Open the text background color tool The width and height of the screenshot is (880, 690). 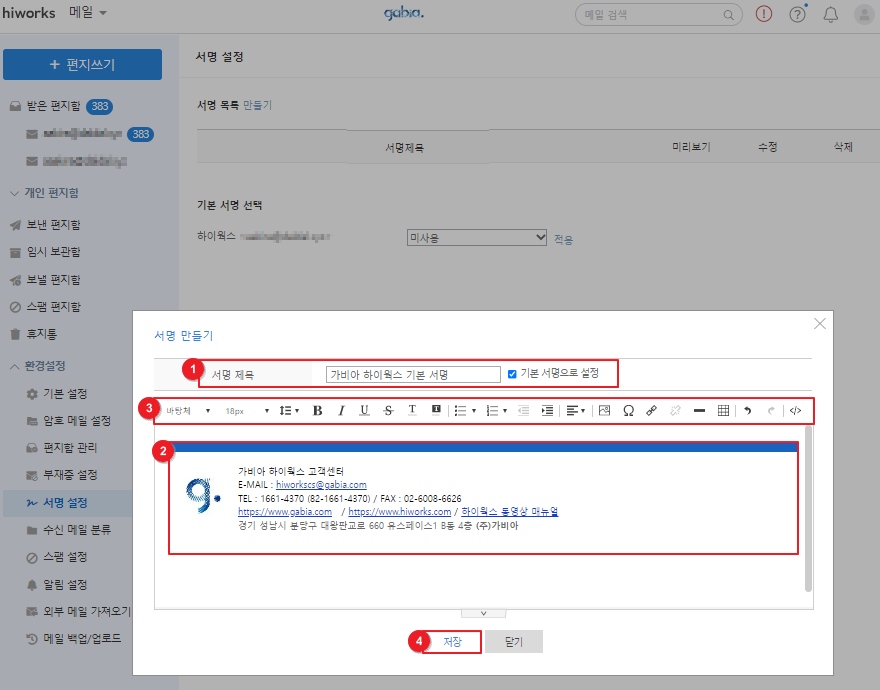[x=436, y=410]
